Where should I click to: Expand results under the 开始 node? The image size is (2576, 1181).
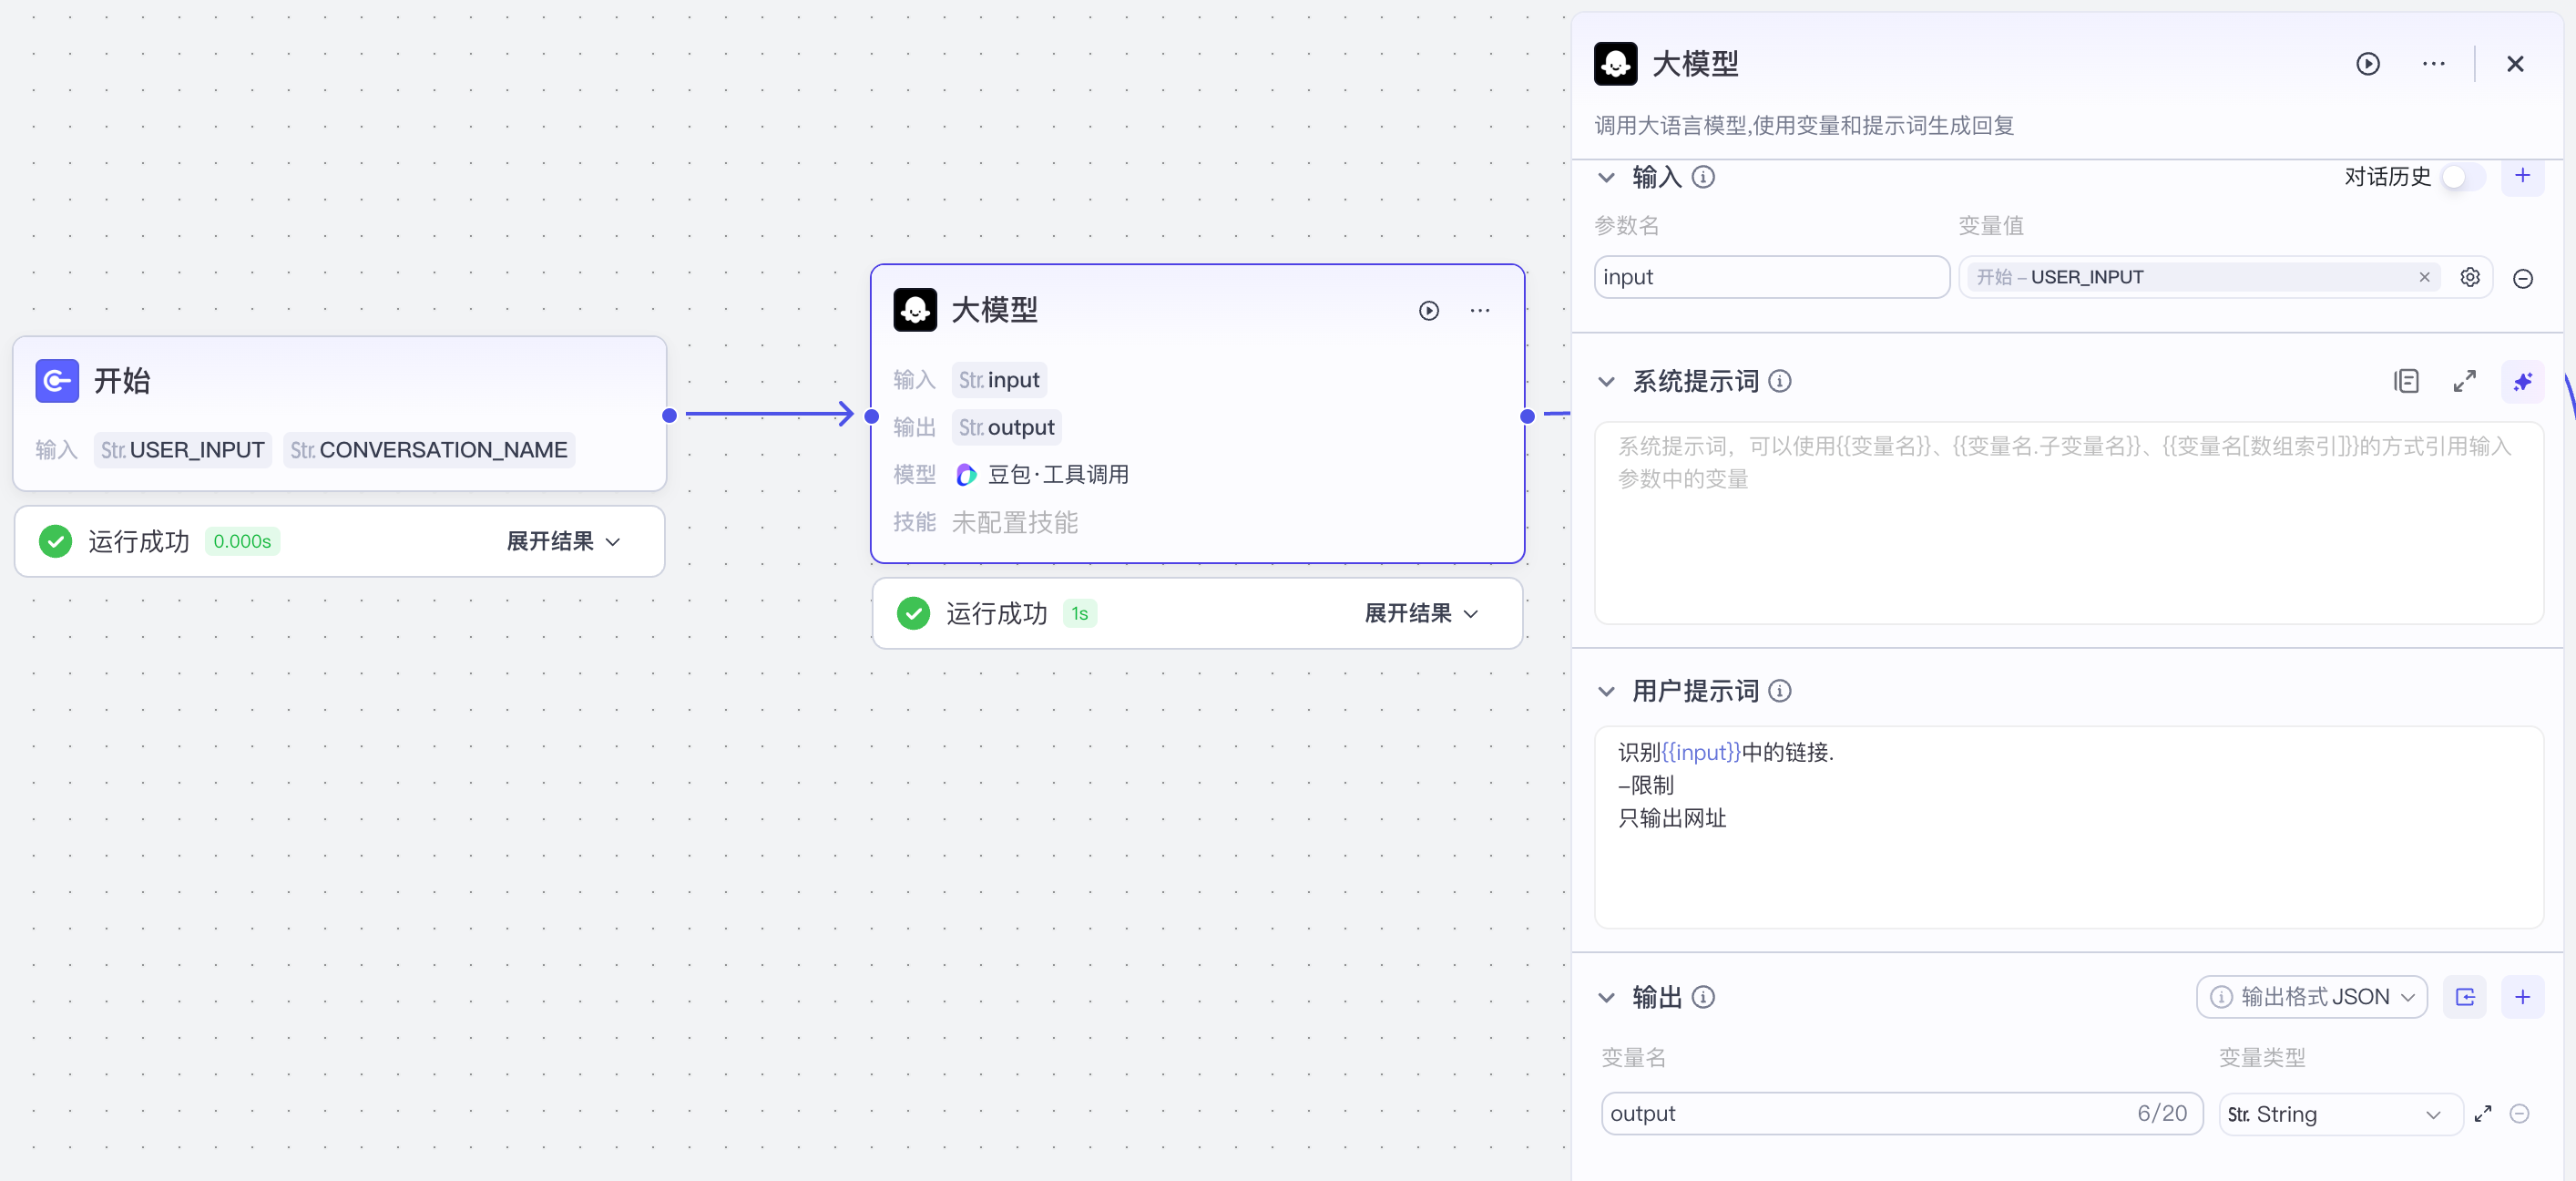click(563, 541)
